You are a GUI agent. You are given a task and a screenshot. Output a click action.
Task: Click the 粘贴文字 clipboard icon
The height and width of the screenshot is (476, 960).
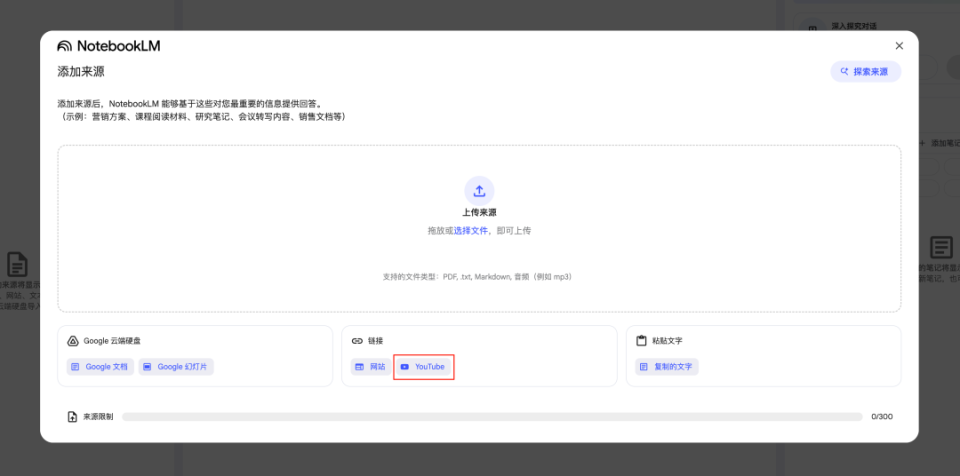pyautogui.click(x=641, y=341)
